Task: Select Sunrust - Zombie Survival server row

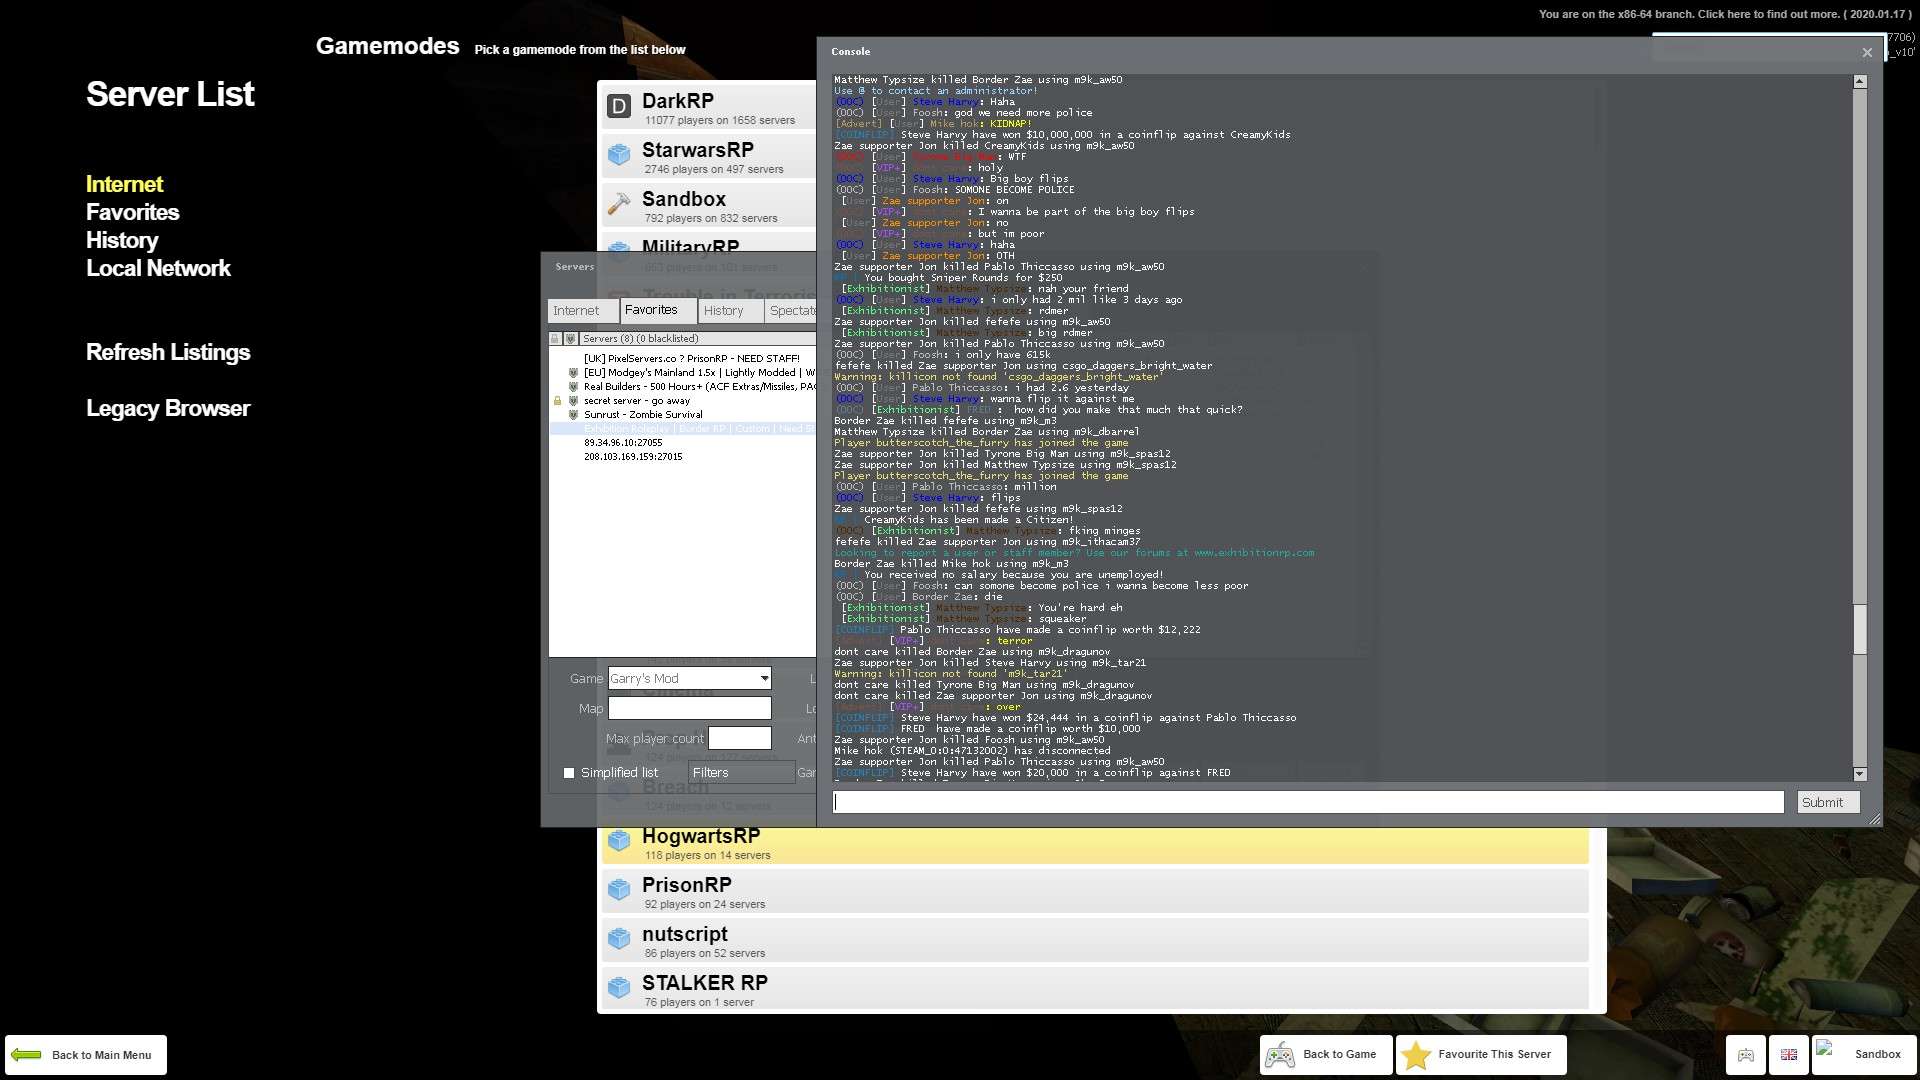Action: 683,415
